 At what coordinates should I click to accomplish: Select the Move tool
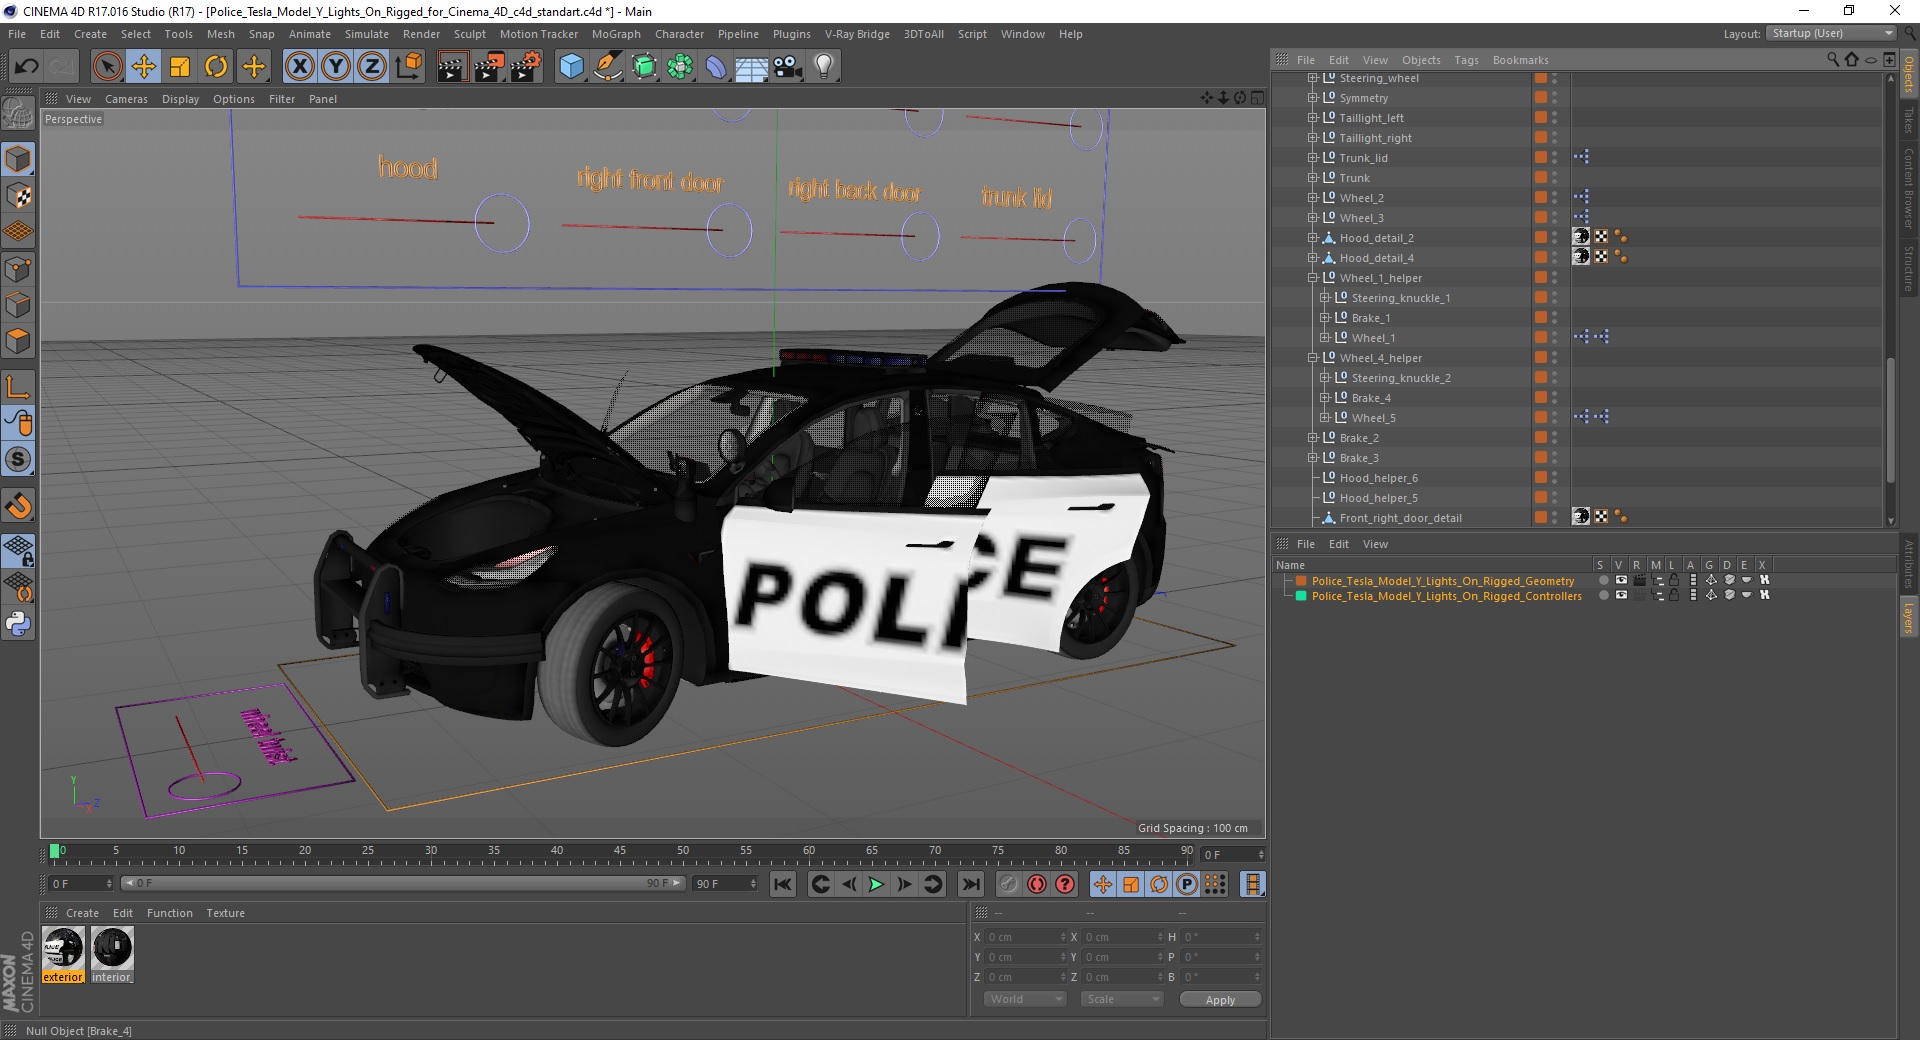click(144, 67)
